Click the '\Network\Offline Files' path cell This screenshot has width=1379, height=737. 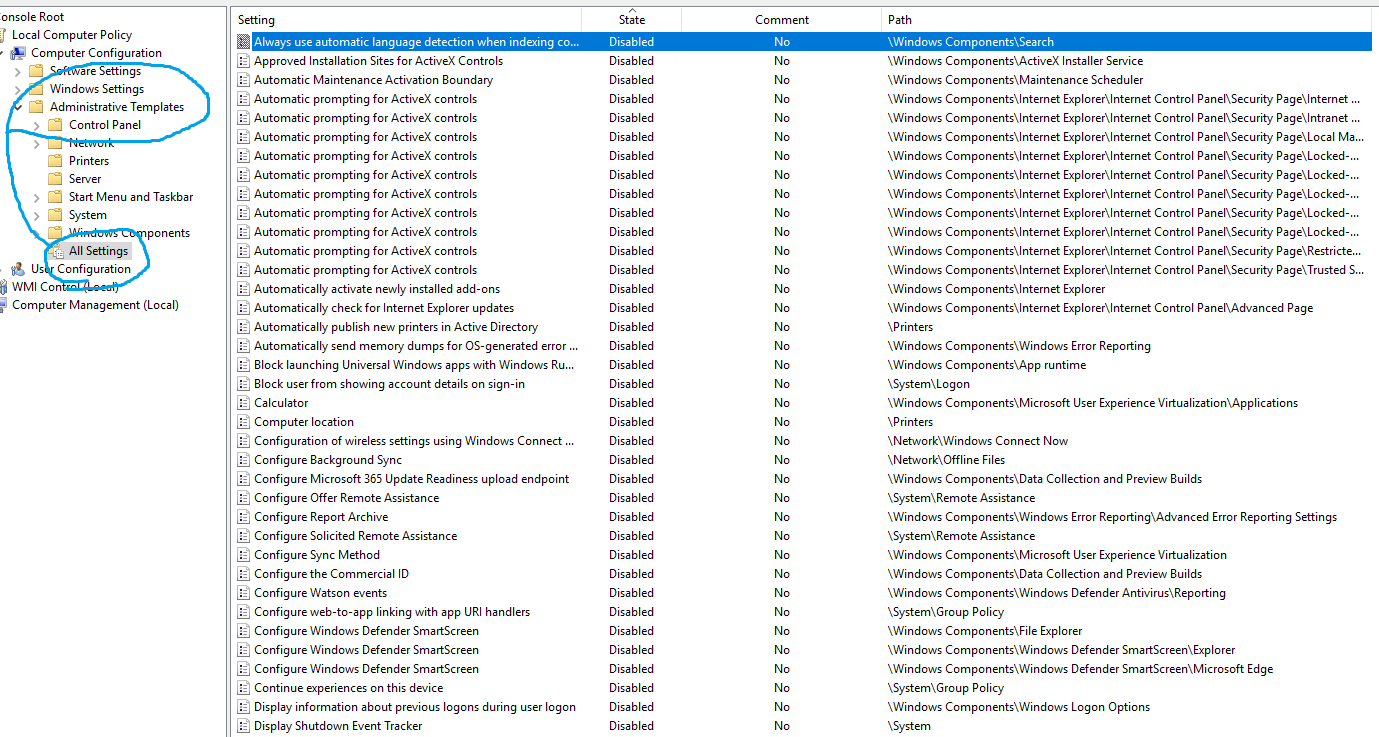[x=946, y=460]
